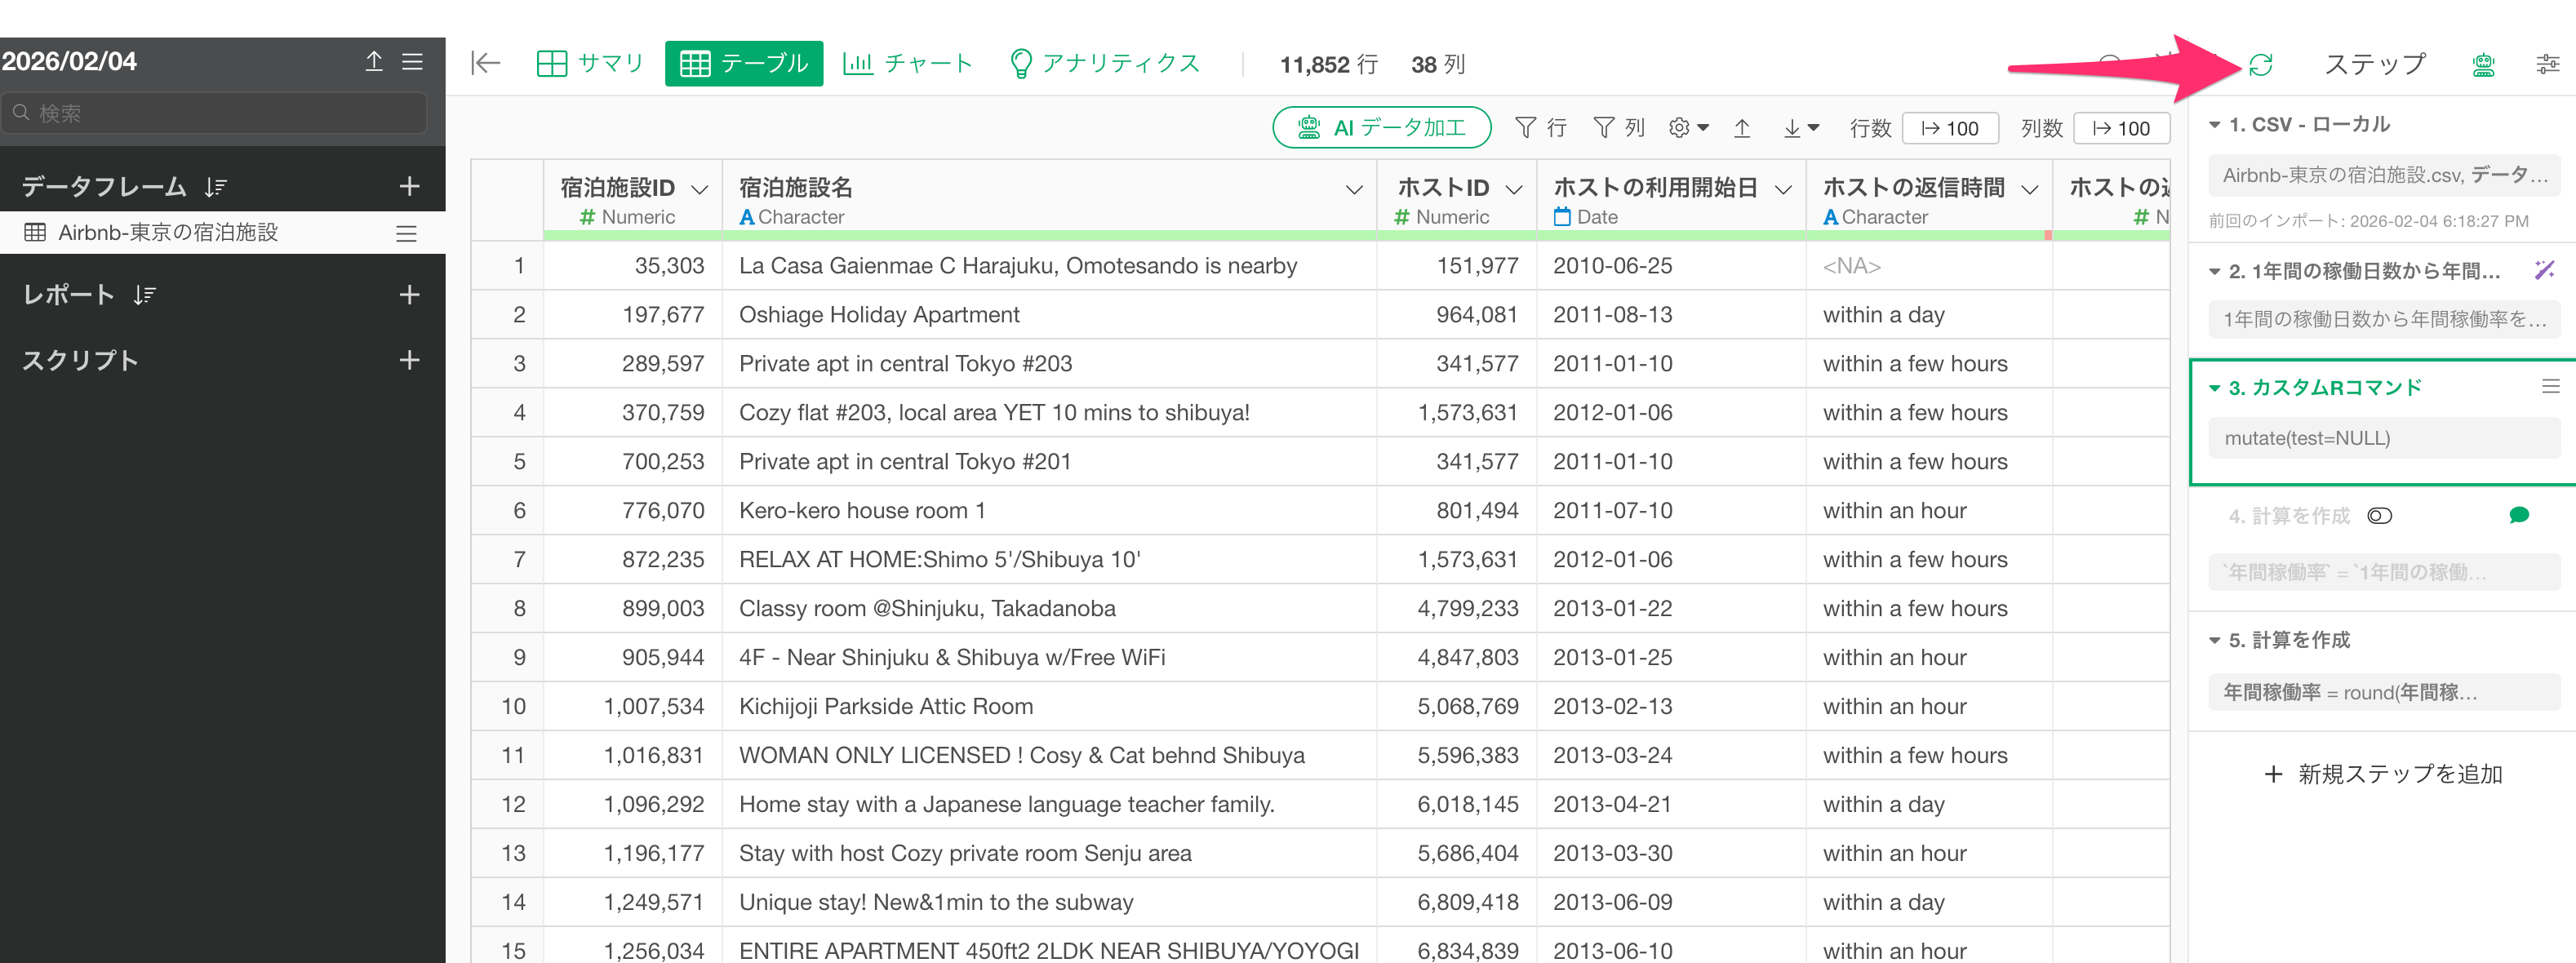Screen dimensions: 2576x963
Task: Open the step 3 hamburger menu
Action: pos(2550,387)
